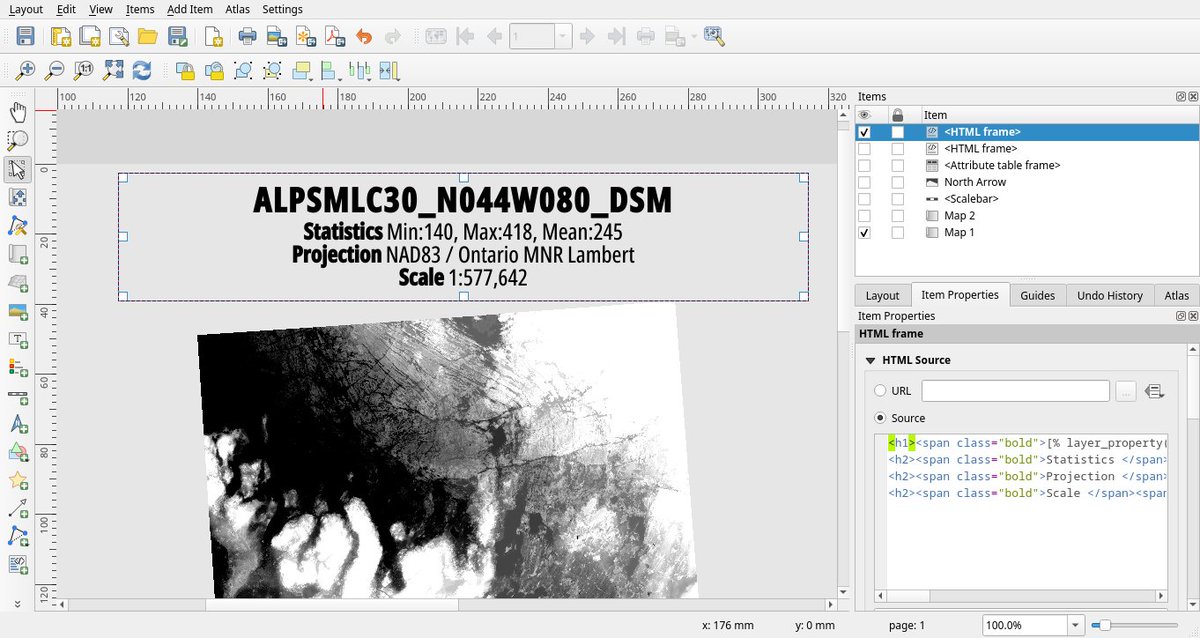The image size is (1200, 638).
Task: Refresh the layout view
Action: point(142,70)
